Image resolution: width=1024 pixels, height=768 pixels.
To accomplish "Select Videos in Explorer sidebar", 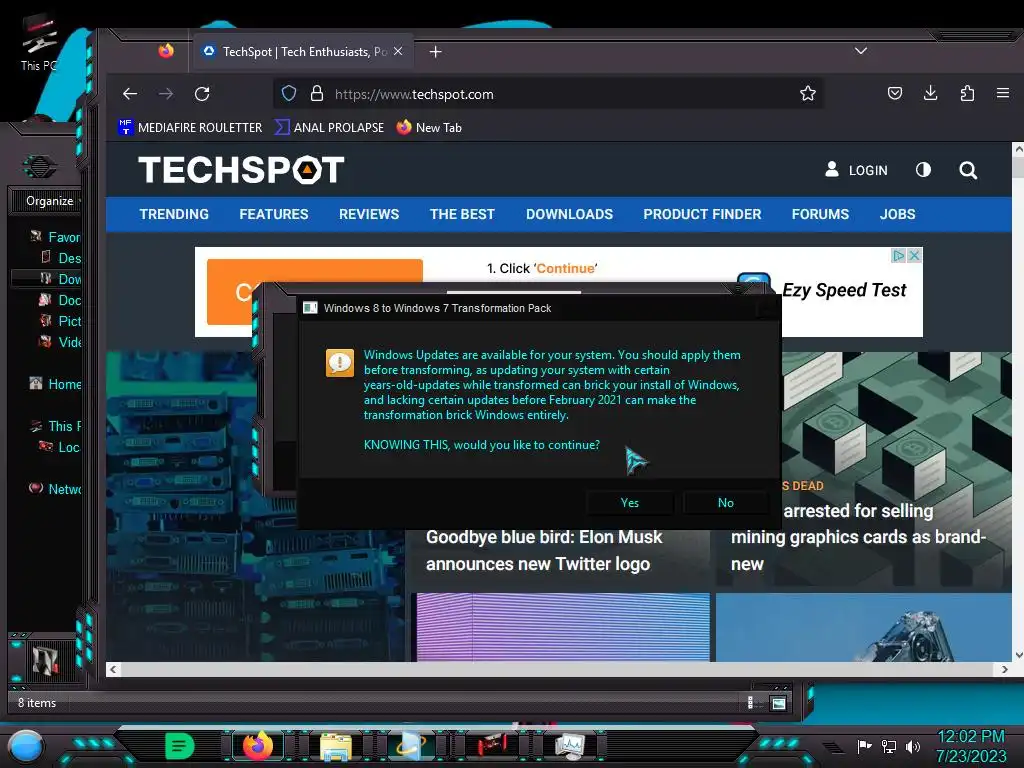I will [61, 342].
